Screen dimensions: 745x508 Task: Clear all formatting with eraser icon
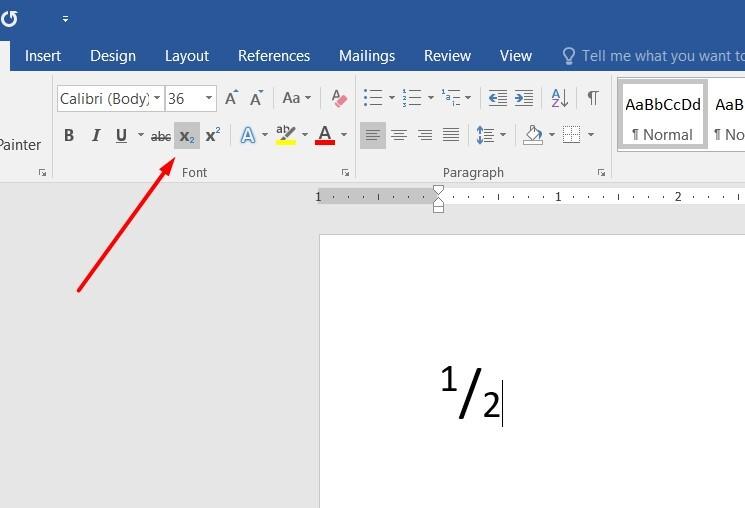tap(339, 98)
